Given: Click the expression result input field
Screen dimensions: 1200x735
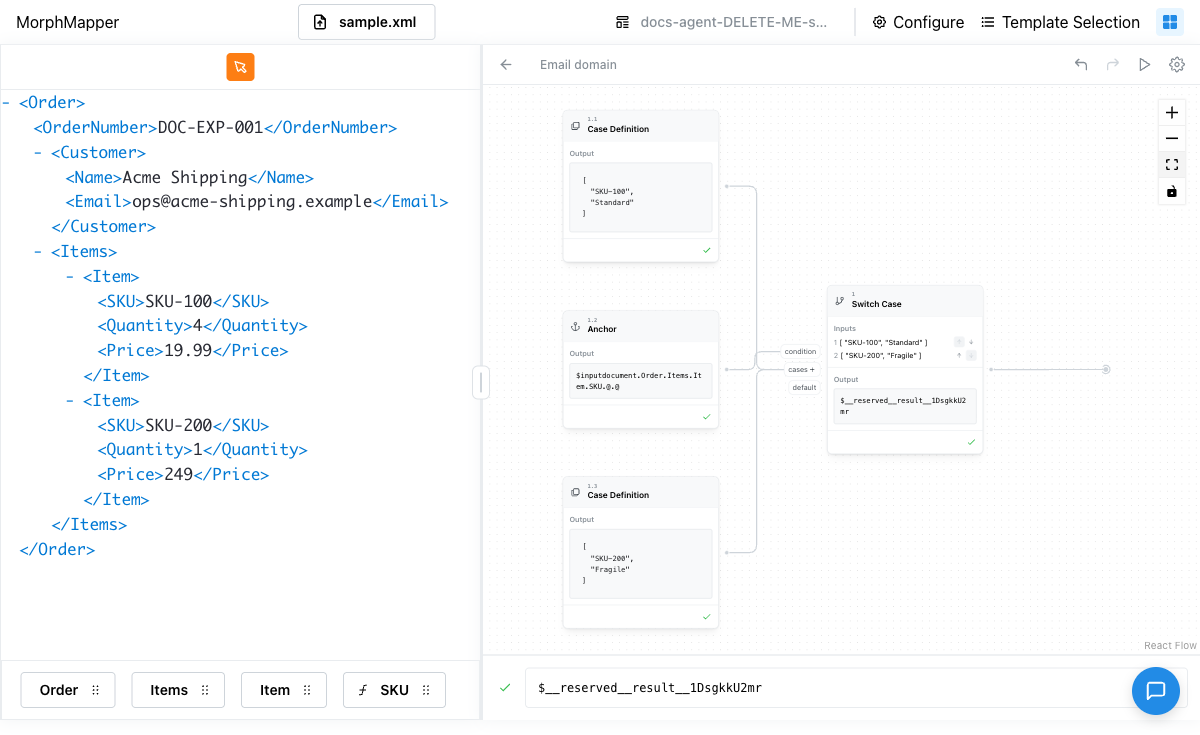Looking at the screenshot, I should pos(856,688).
